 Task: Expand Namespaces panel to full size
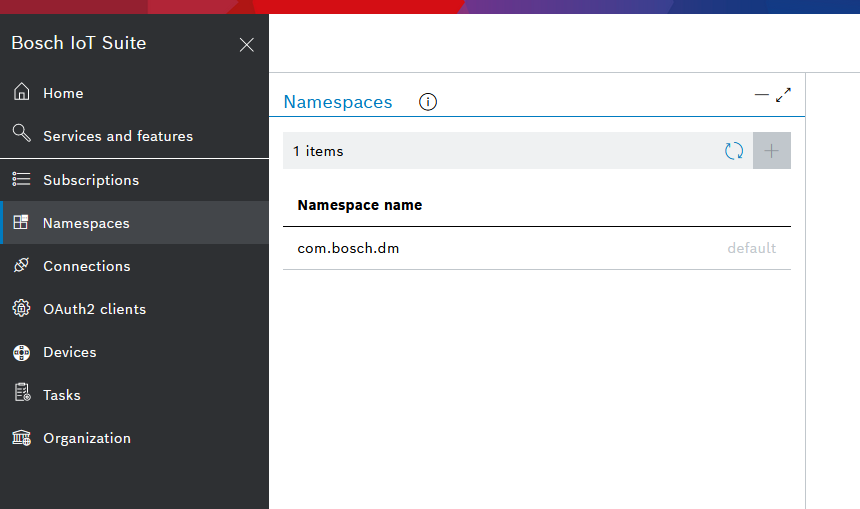783,95
